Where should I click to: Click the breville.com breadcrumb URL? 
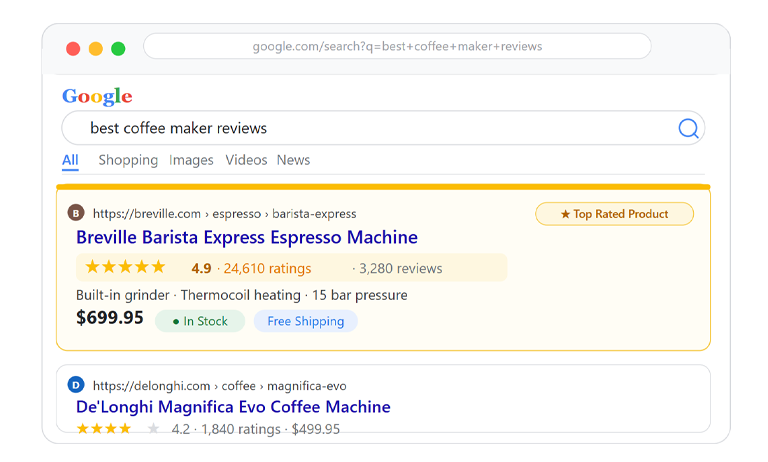pos(224,214)
